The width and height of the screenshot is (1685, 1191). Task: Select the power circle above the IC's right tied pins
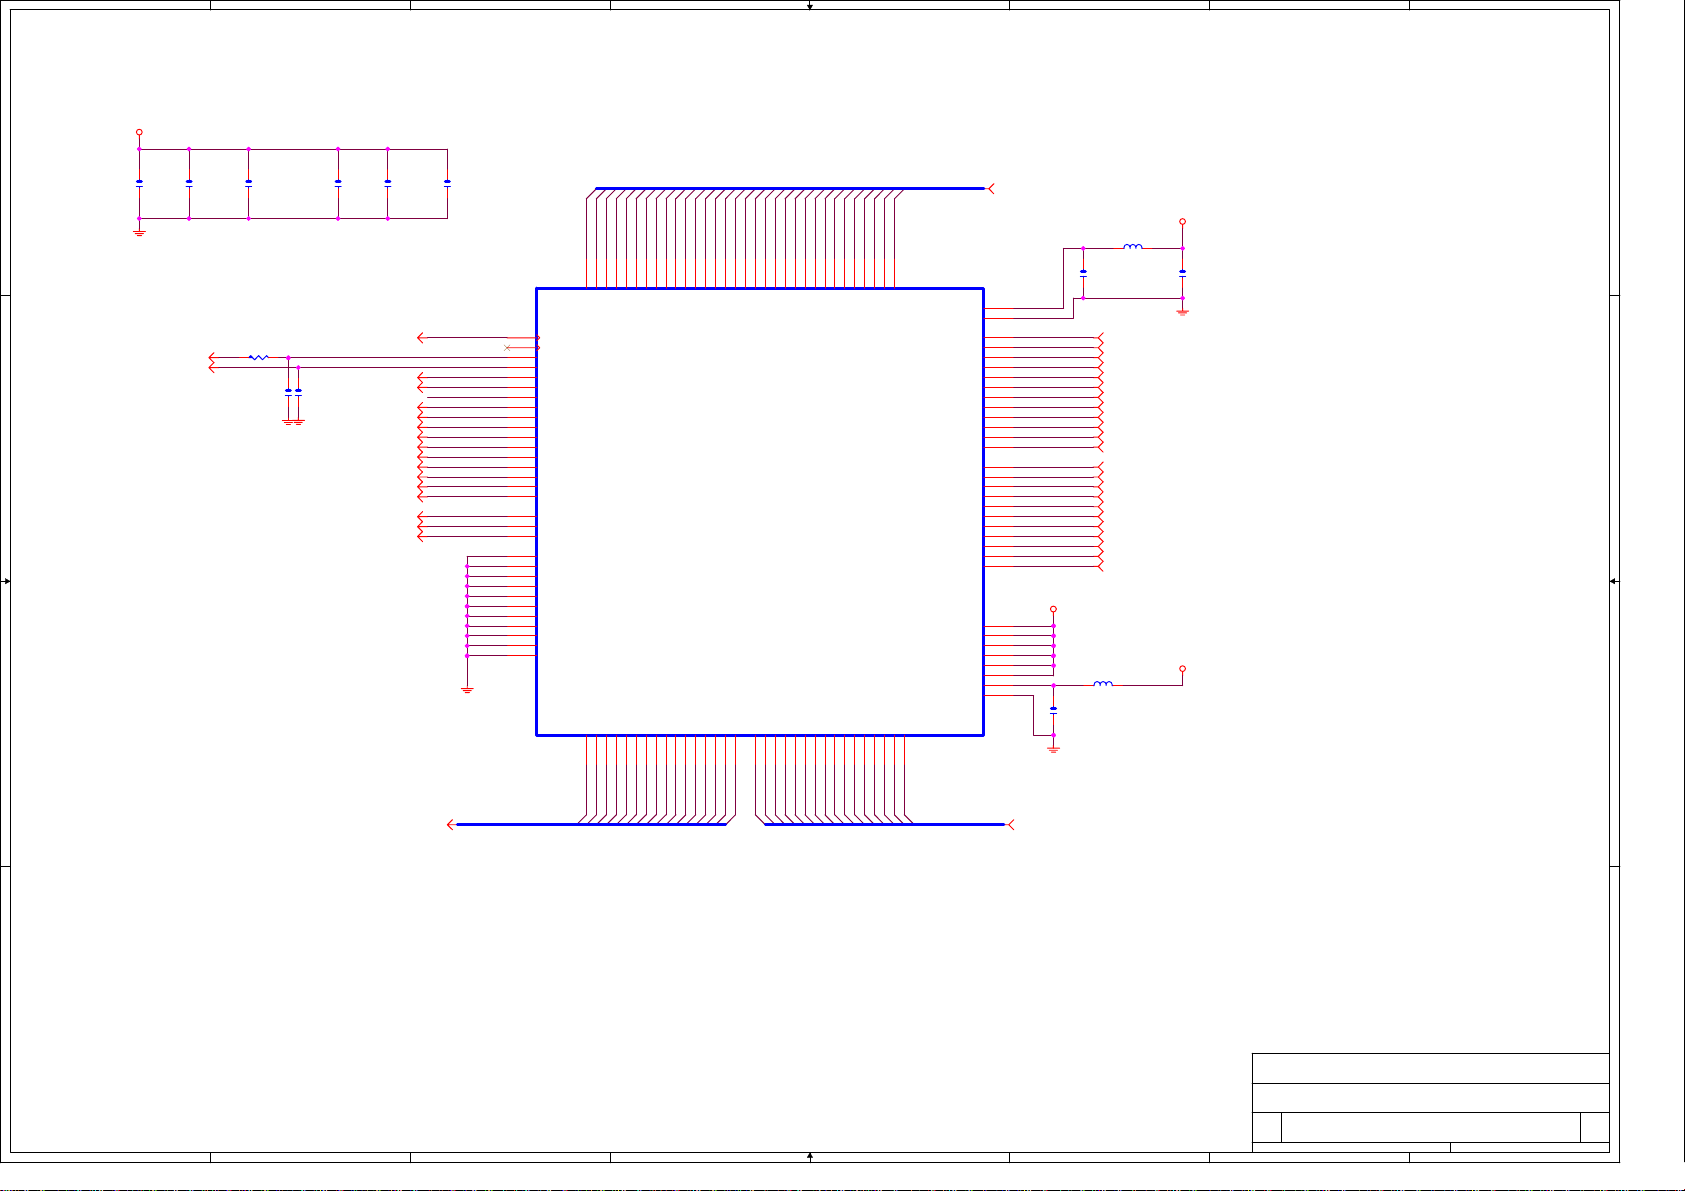1054,609
